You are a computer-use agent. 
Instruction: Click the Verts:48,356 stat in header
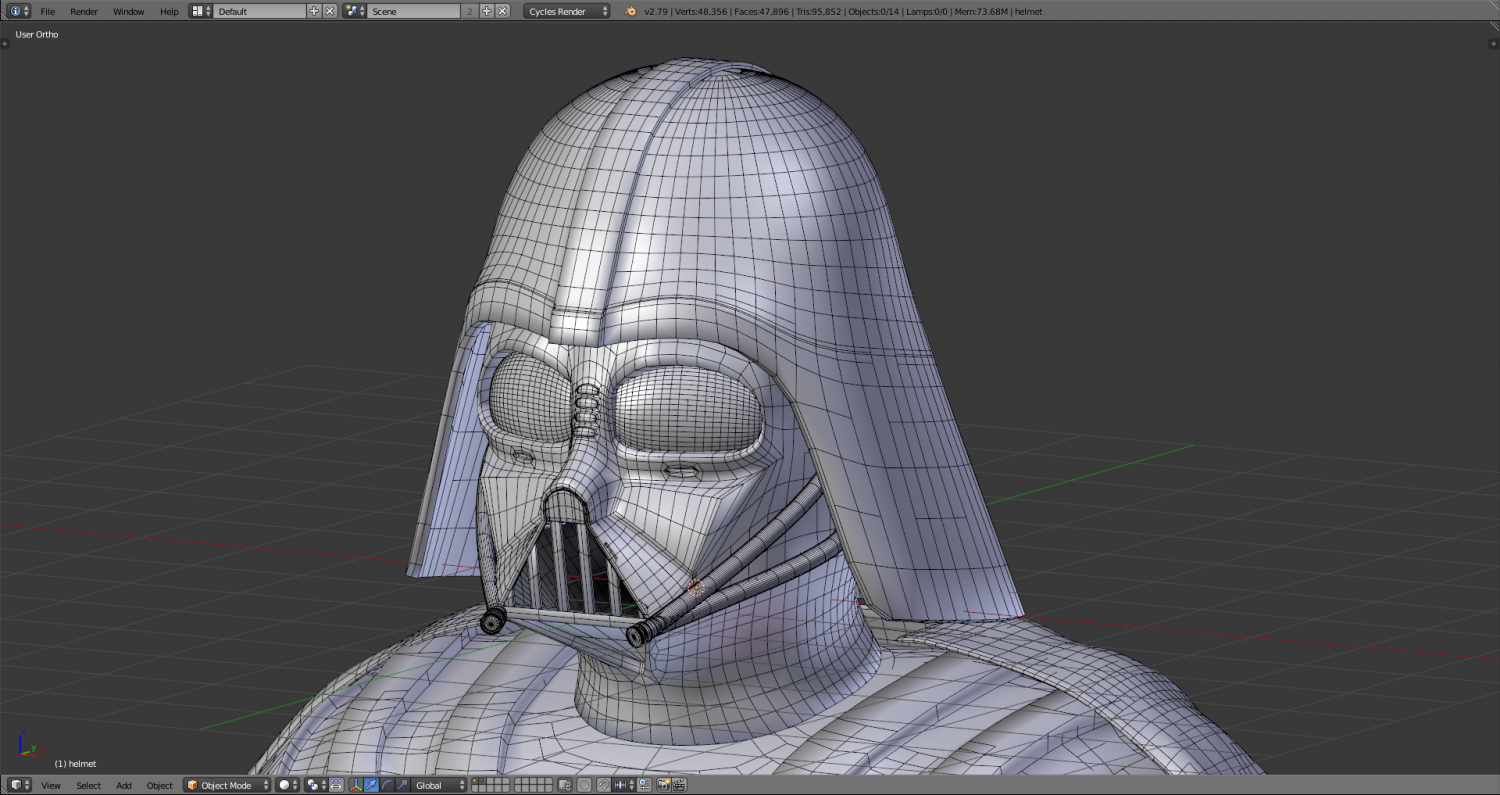(703, 11)
